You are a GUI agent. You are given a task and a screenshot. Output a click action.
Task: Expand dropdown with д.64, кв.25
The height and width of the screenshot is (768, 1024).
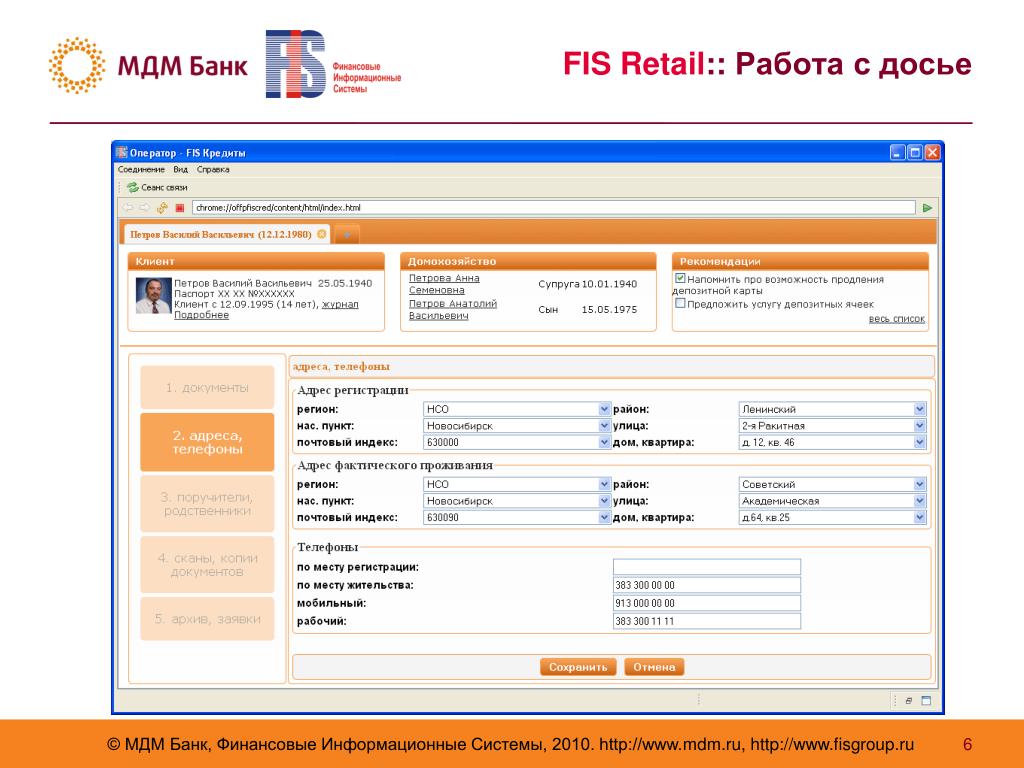(x=920, y=517)
